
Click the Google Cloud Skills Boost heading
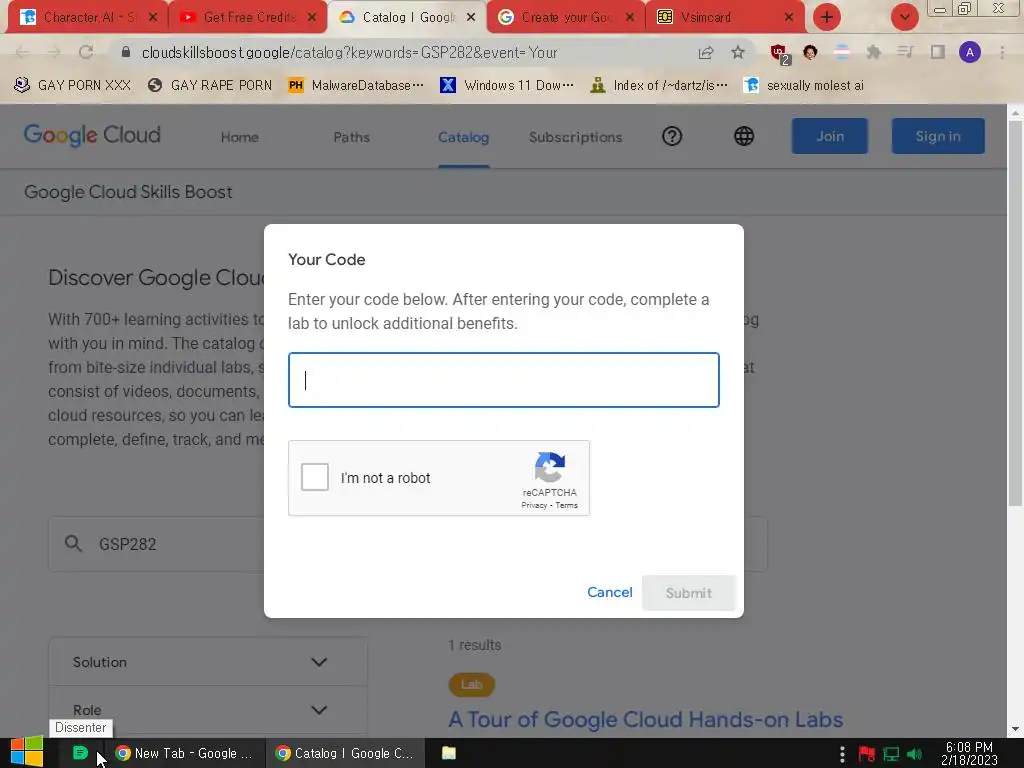[x=128, y=192]
